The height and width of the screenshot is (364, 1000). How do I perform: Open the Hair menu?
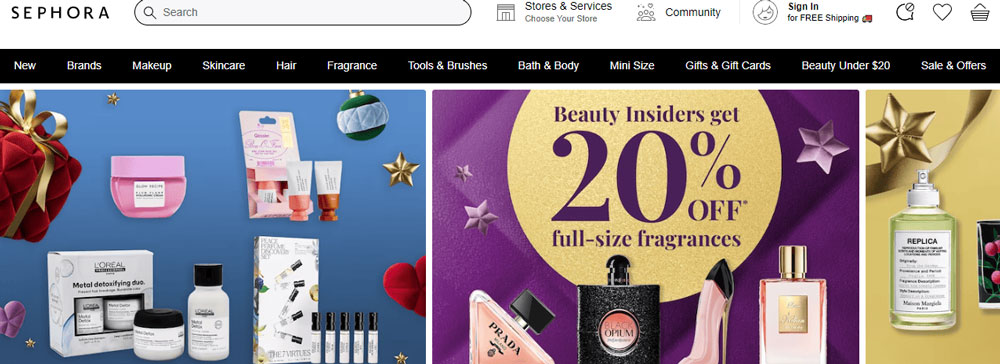pyautogui.click(x=286, y=66)
